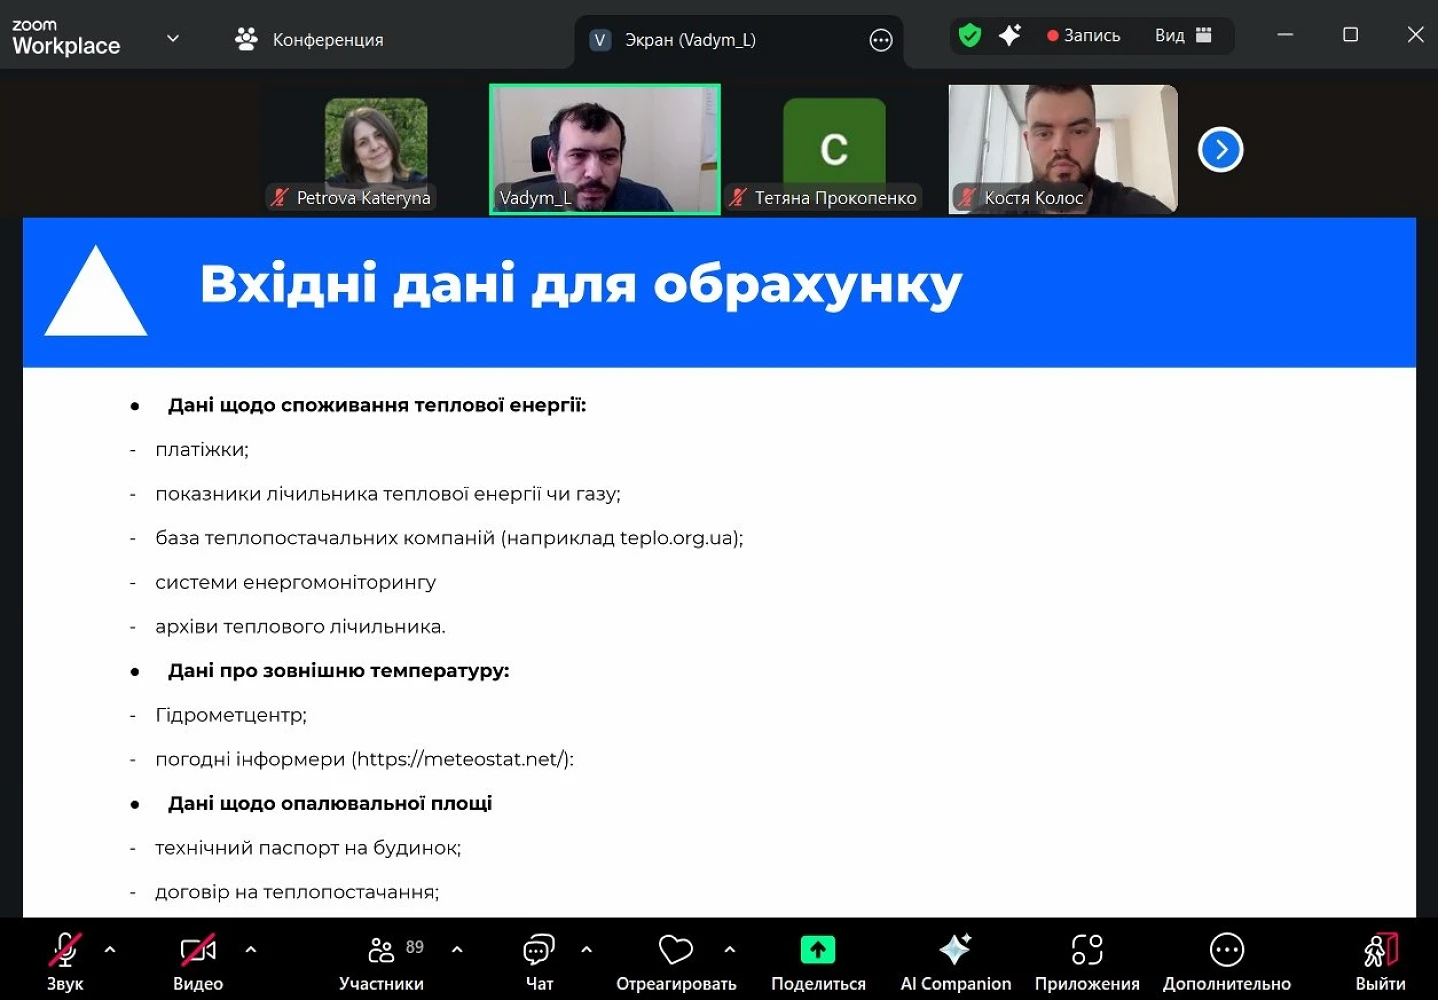Open the Вид view layout menu
1438x1000 pixels.
(x=1183, y=36)
